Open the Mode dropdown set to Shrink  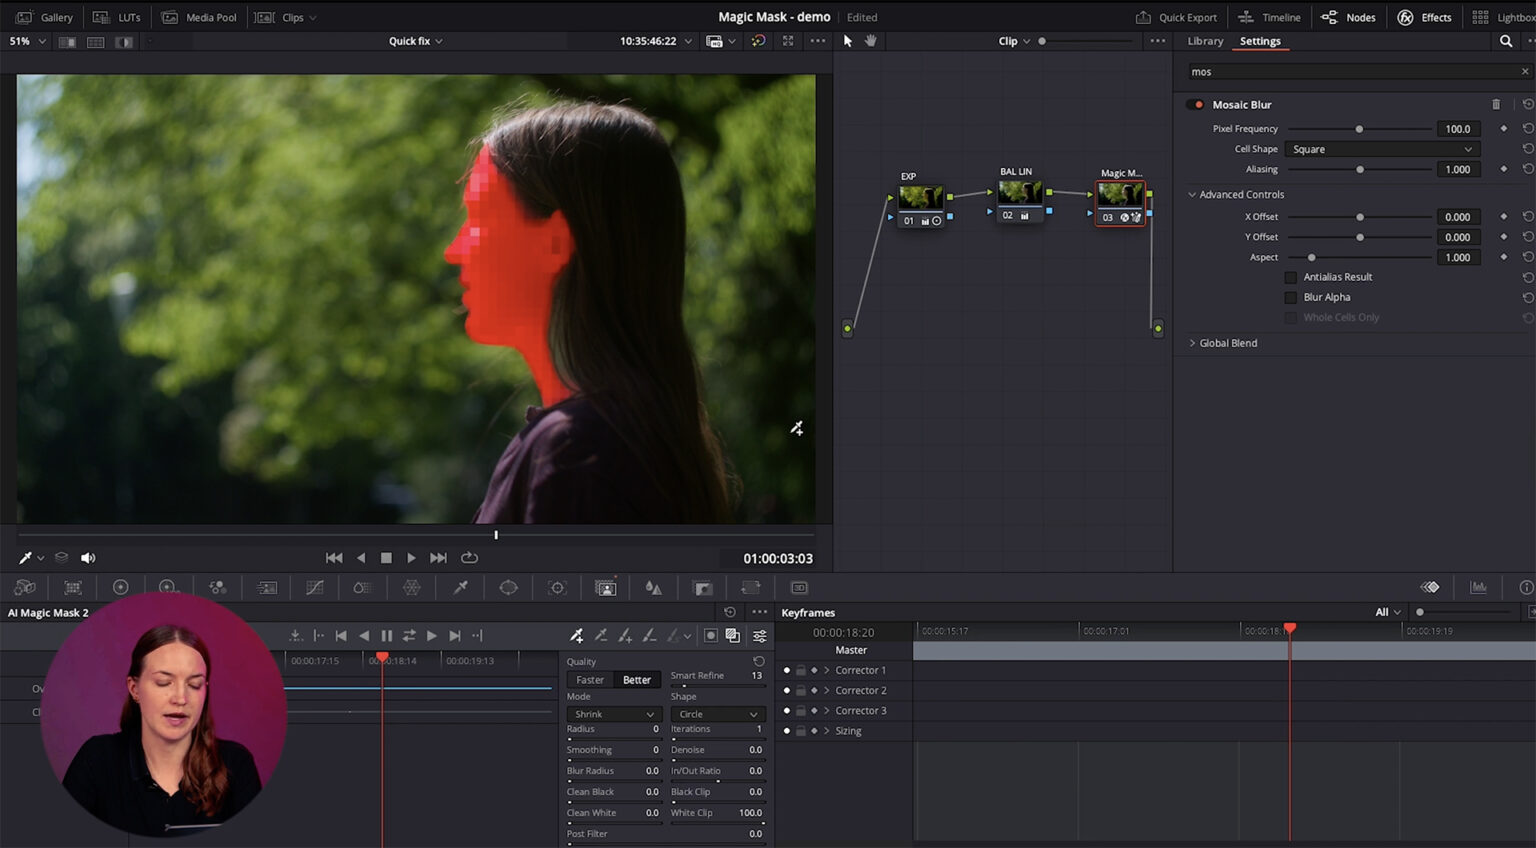pos(614,714)
